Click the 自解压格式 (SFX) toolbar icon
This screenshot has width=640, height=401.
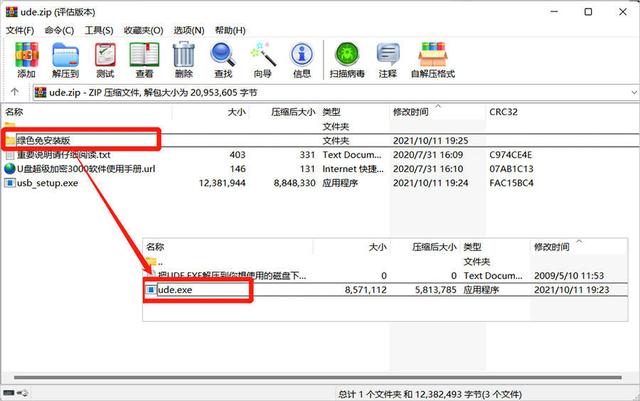coord(433,60)
